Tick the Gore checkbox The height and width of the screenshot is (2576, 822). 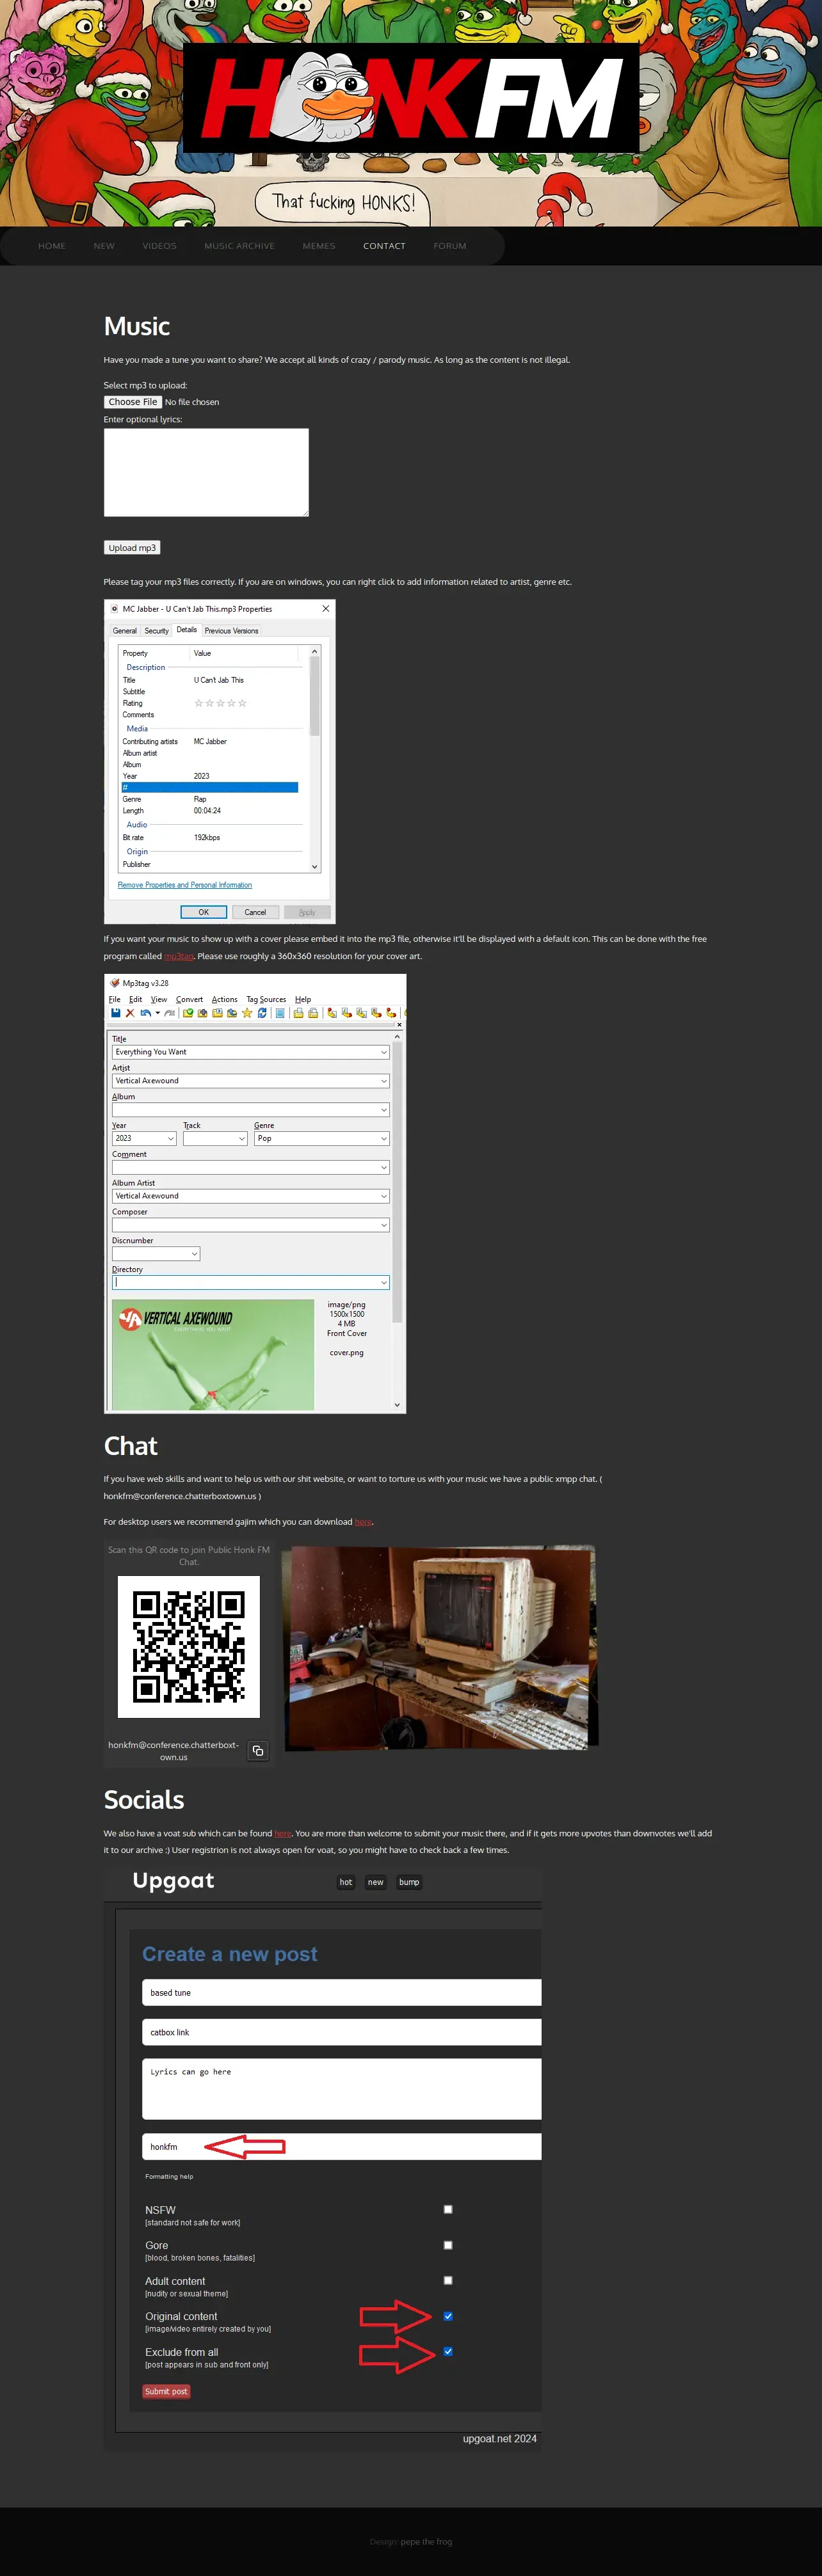coord(448,2245)
